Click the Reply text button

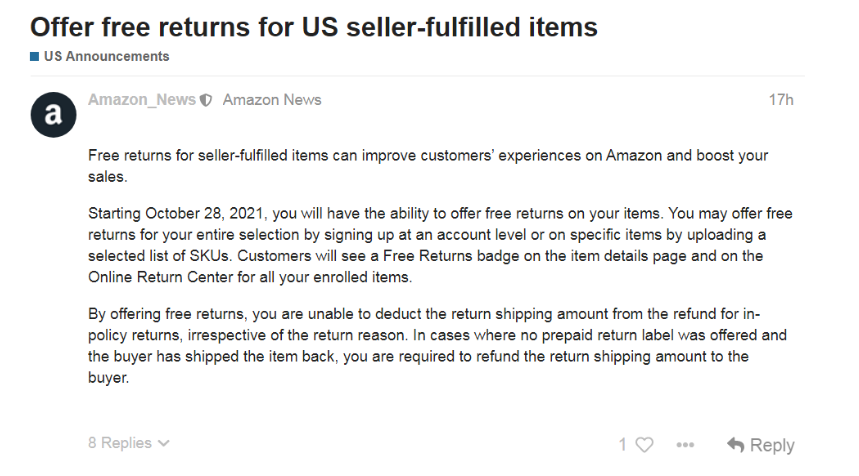point(772,445)
